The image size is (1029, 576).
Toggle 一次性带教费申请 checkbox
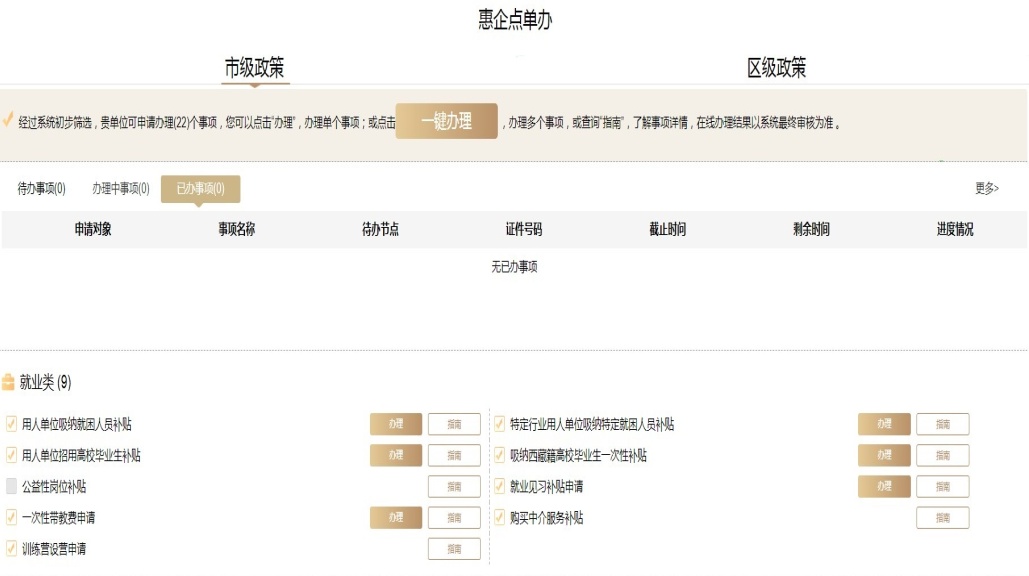[x=11, y=517]
